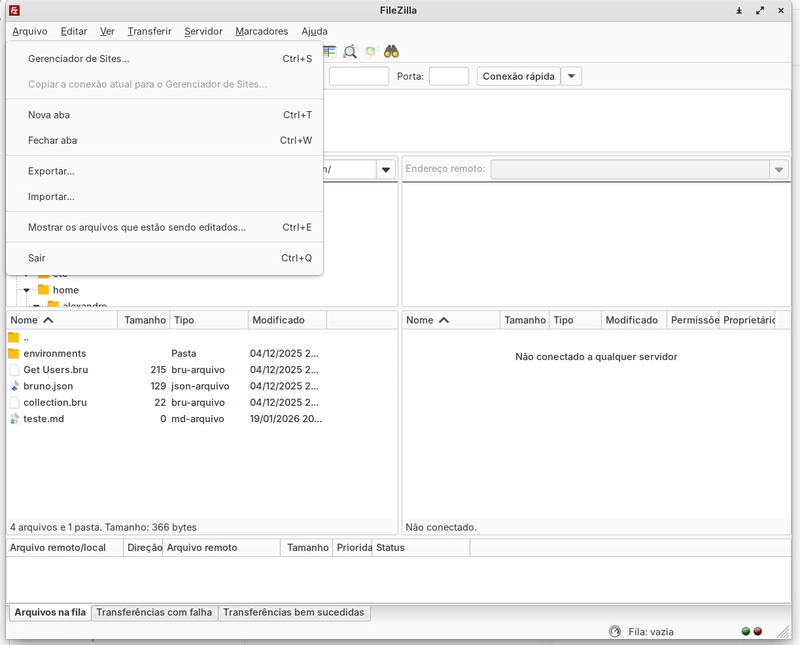800x645 pixels.
Task: Click the collection.bru file icon
Action: tap(14, 402)
